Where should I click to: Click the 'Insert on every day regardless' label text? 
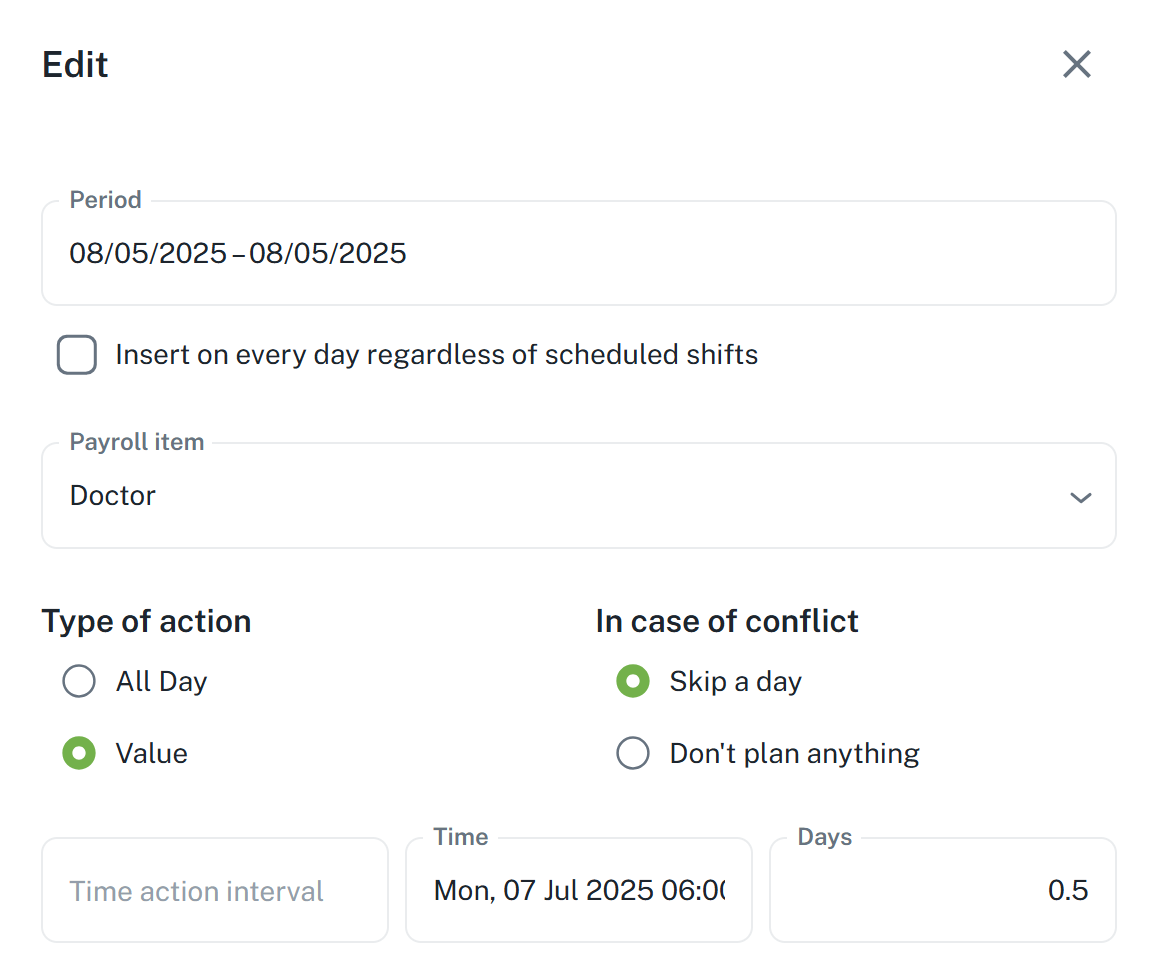pos(436,355)
